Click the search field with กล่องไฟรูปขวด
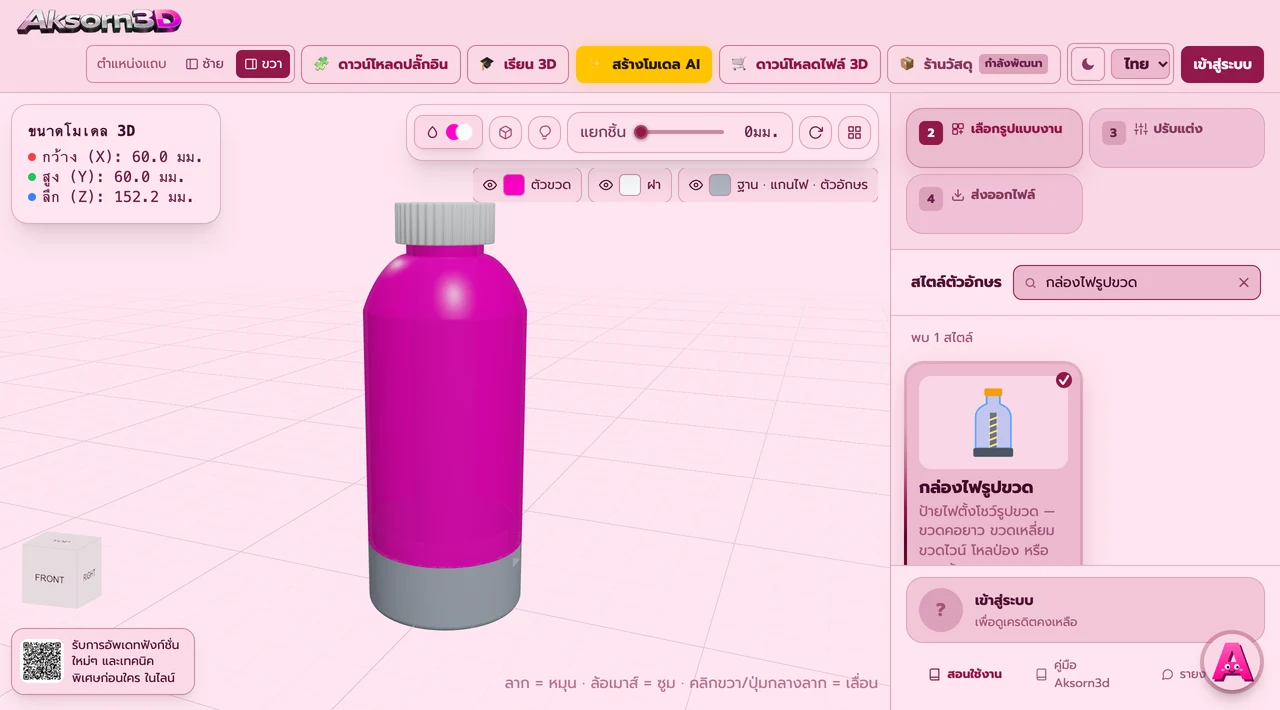1280x710 pixels. [1137, 283]
